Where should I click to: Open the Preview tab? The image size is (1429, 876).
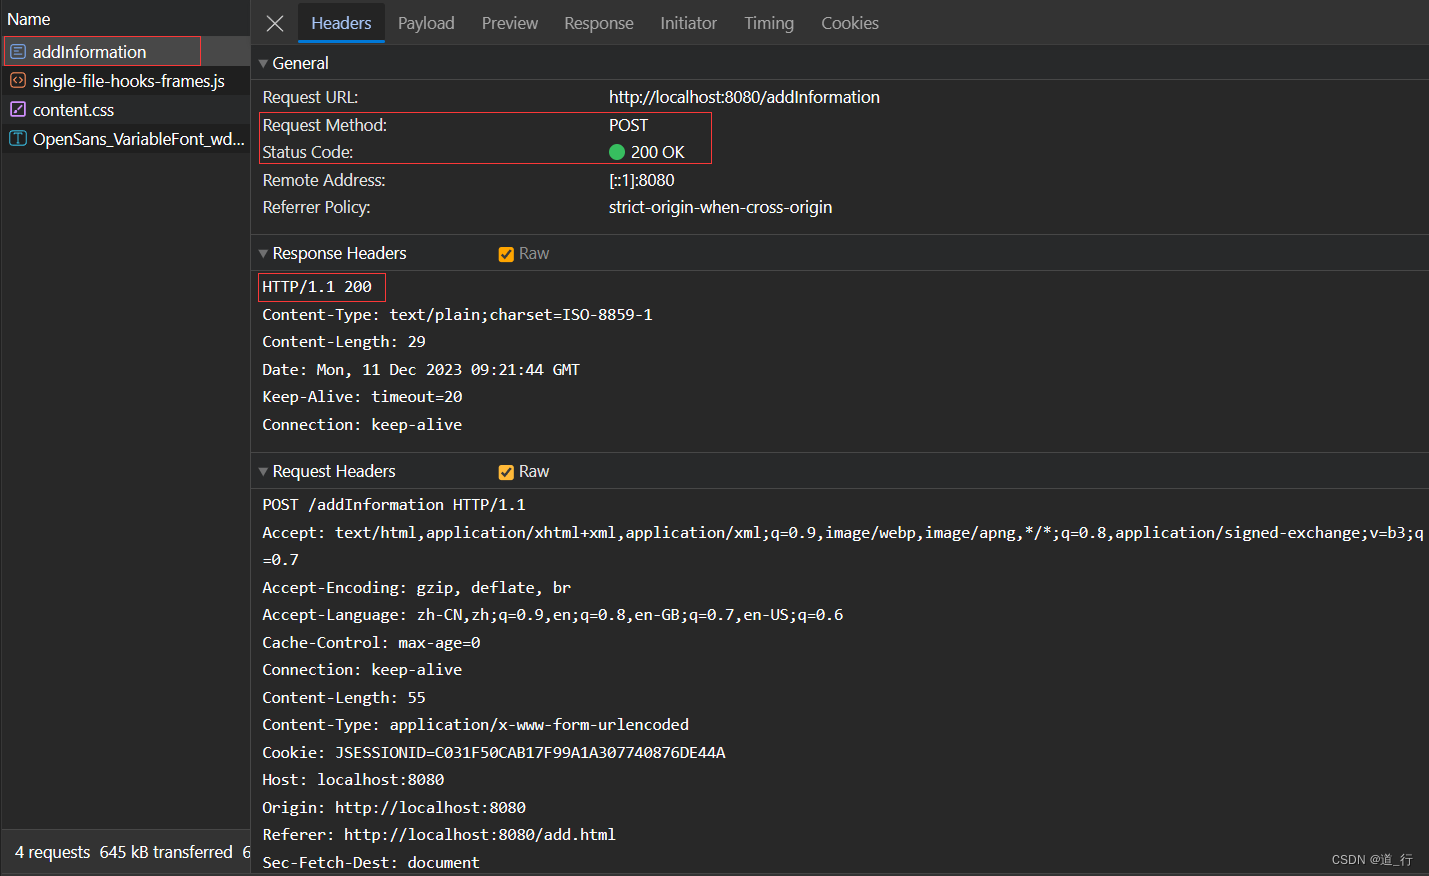pos(510,23)
